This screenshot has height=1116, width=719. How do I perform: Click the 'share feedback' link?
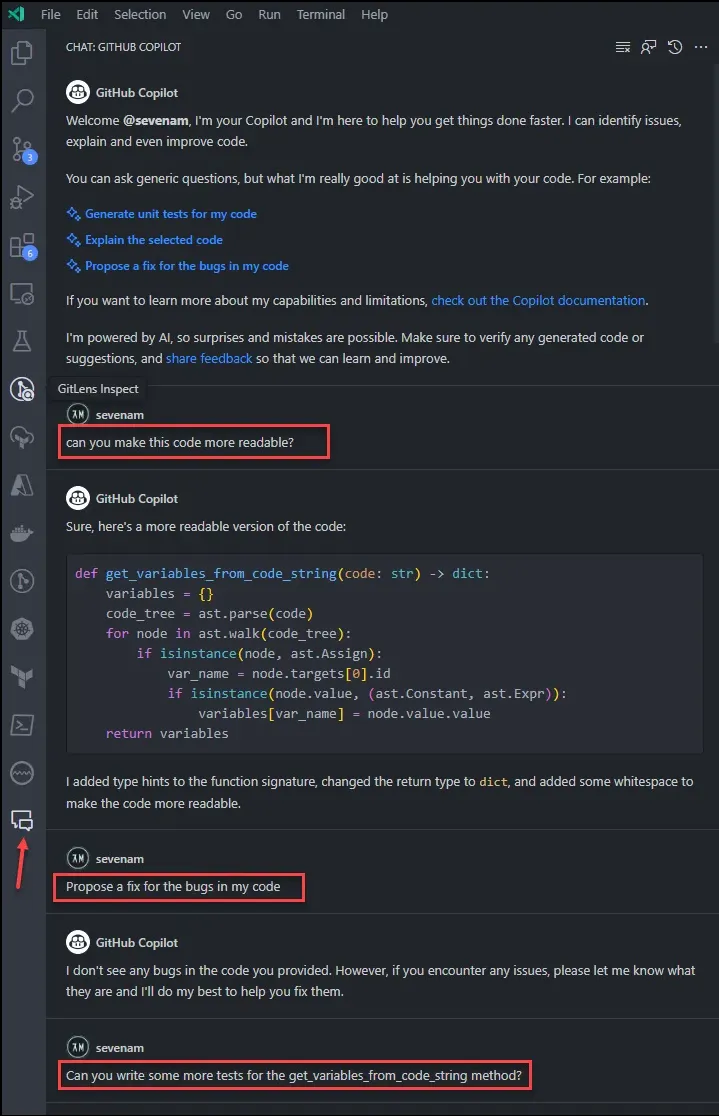point(209,359)
